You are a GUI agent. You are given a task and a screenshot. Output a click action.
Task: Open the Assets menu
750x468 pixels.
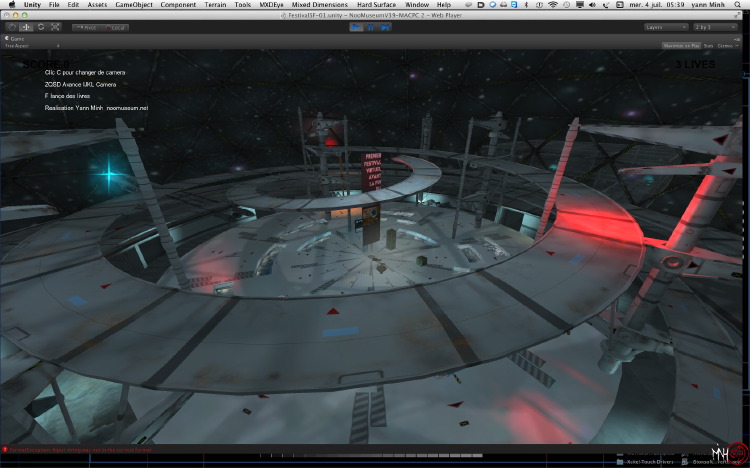(97, 4)
